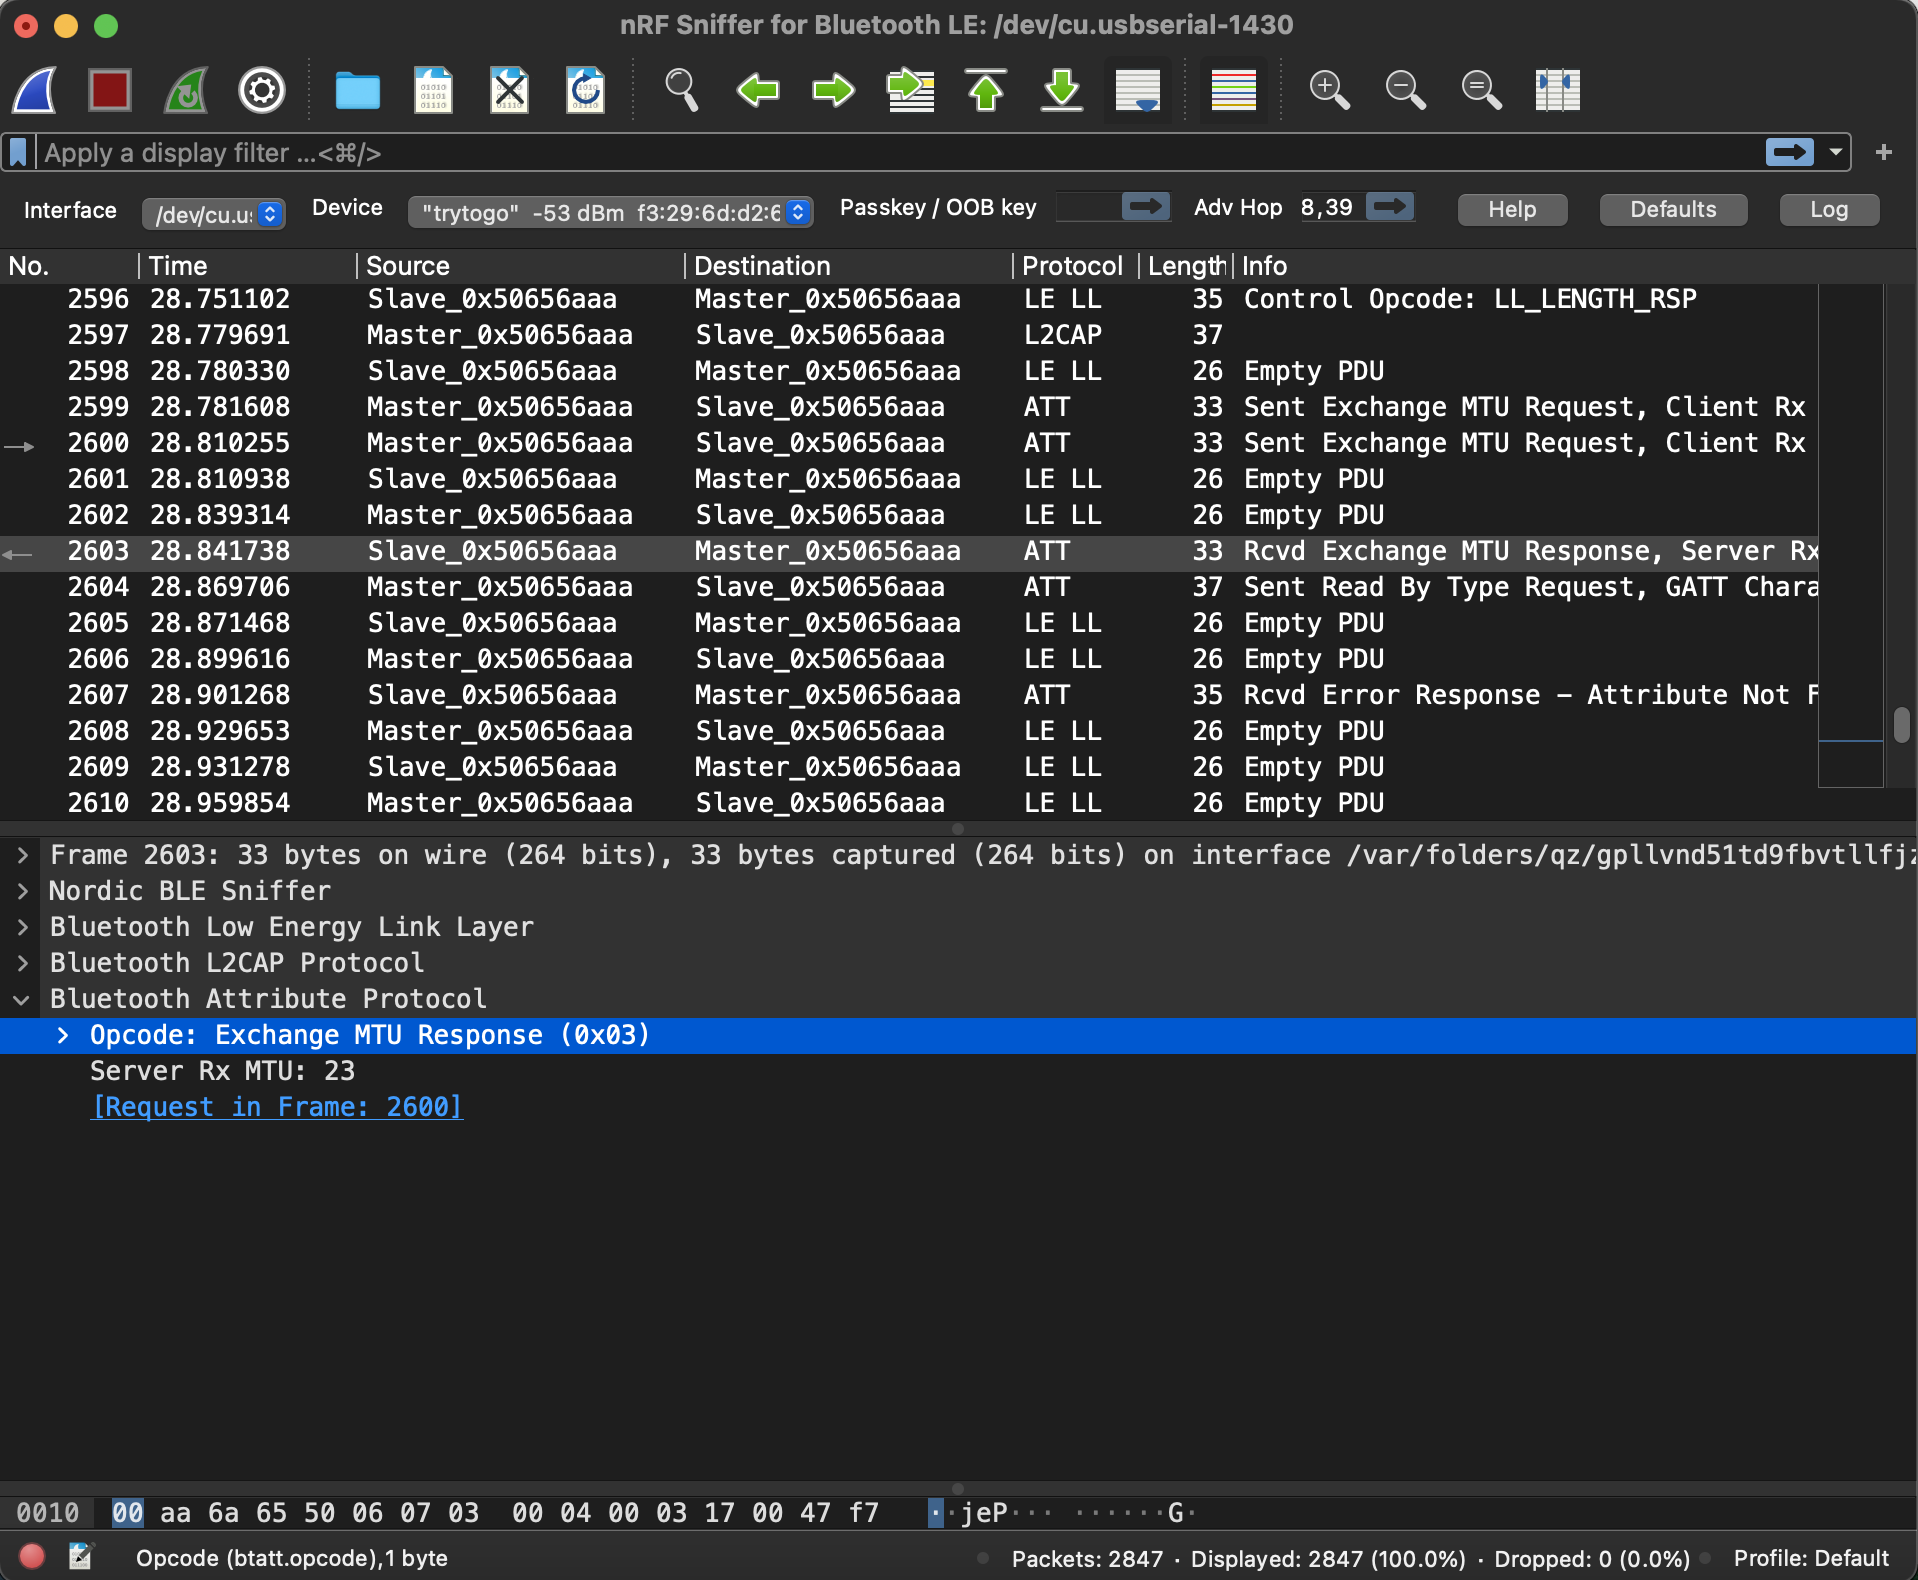1918x1580 pixels.
Task: Click the Help button
Action: click(x=1512, y=209)
